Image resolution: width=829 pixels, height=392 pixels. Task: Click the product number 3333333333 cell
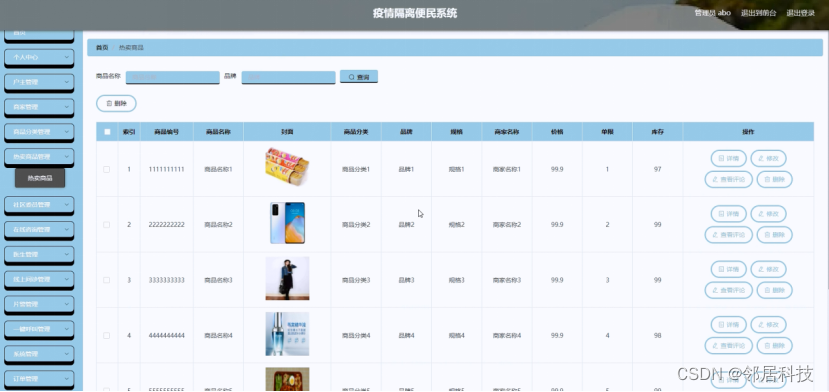167,280
